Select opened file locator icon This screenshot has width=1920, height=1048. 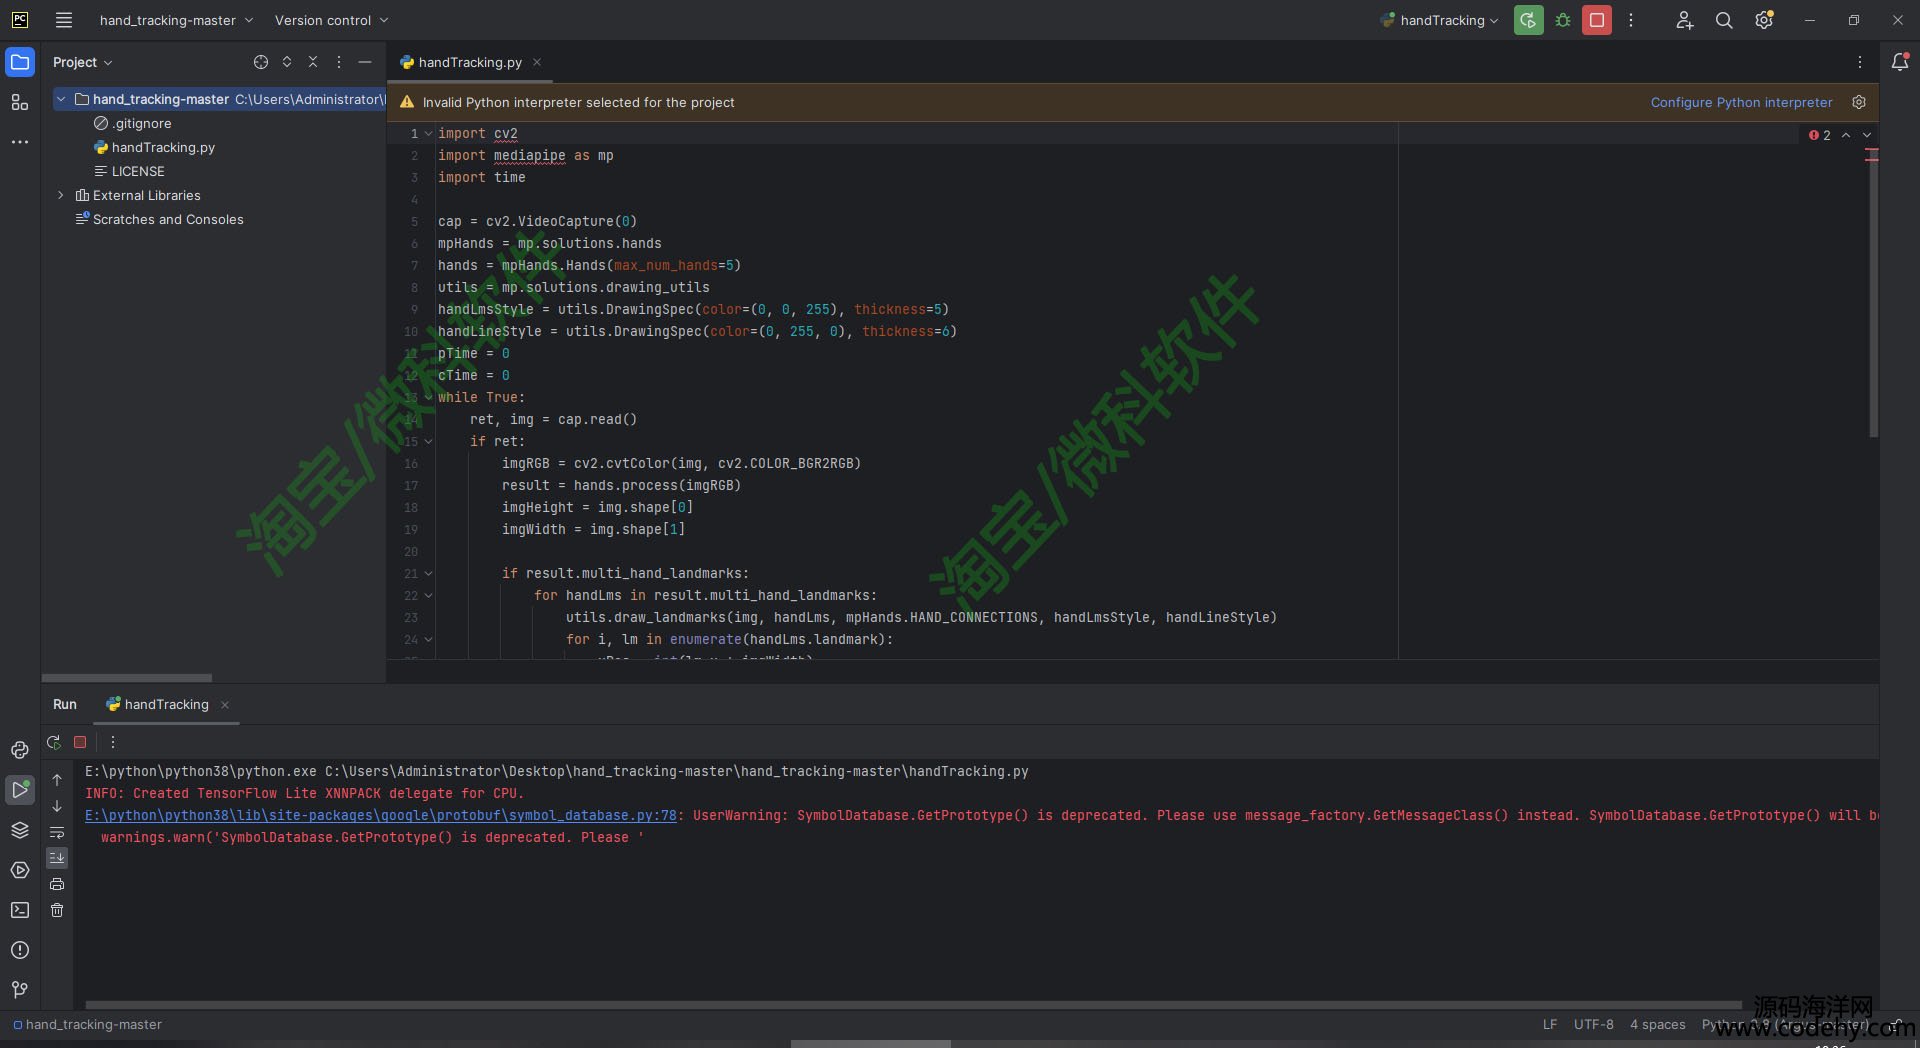click(261, 62)
